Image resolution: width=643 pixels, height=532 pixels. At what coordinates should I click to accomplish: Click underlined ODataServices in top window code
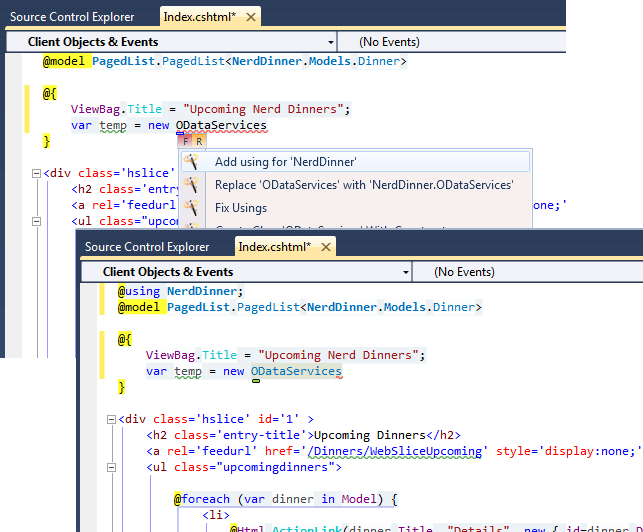[221, 125]
